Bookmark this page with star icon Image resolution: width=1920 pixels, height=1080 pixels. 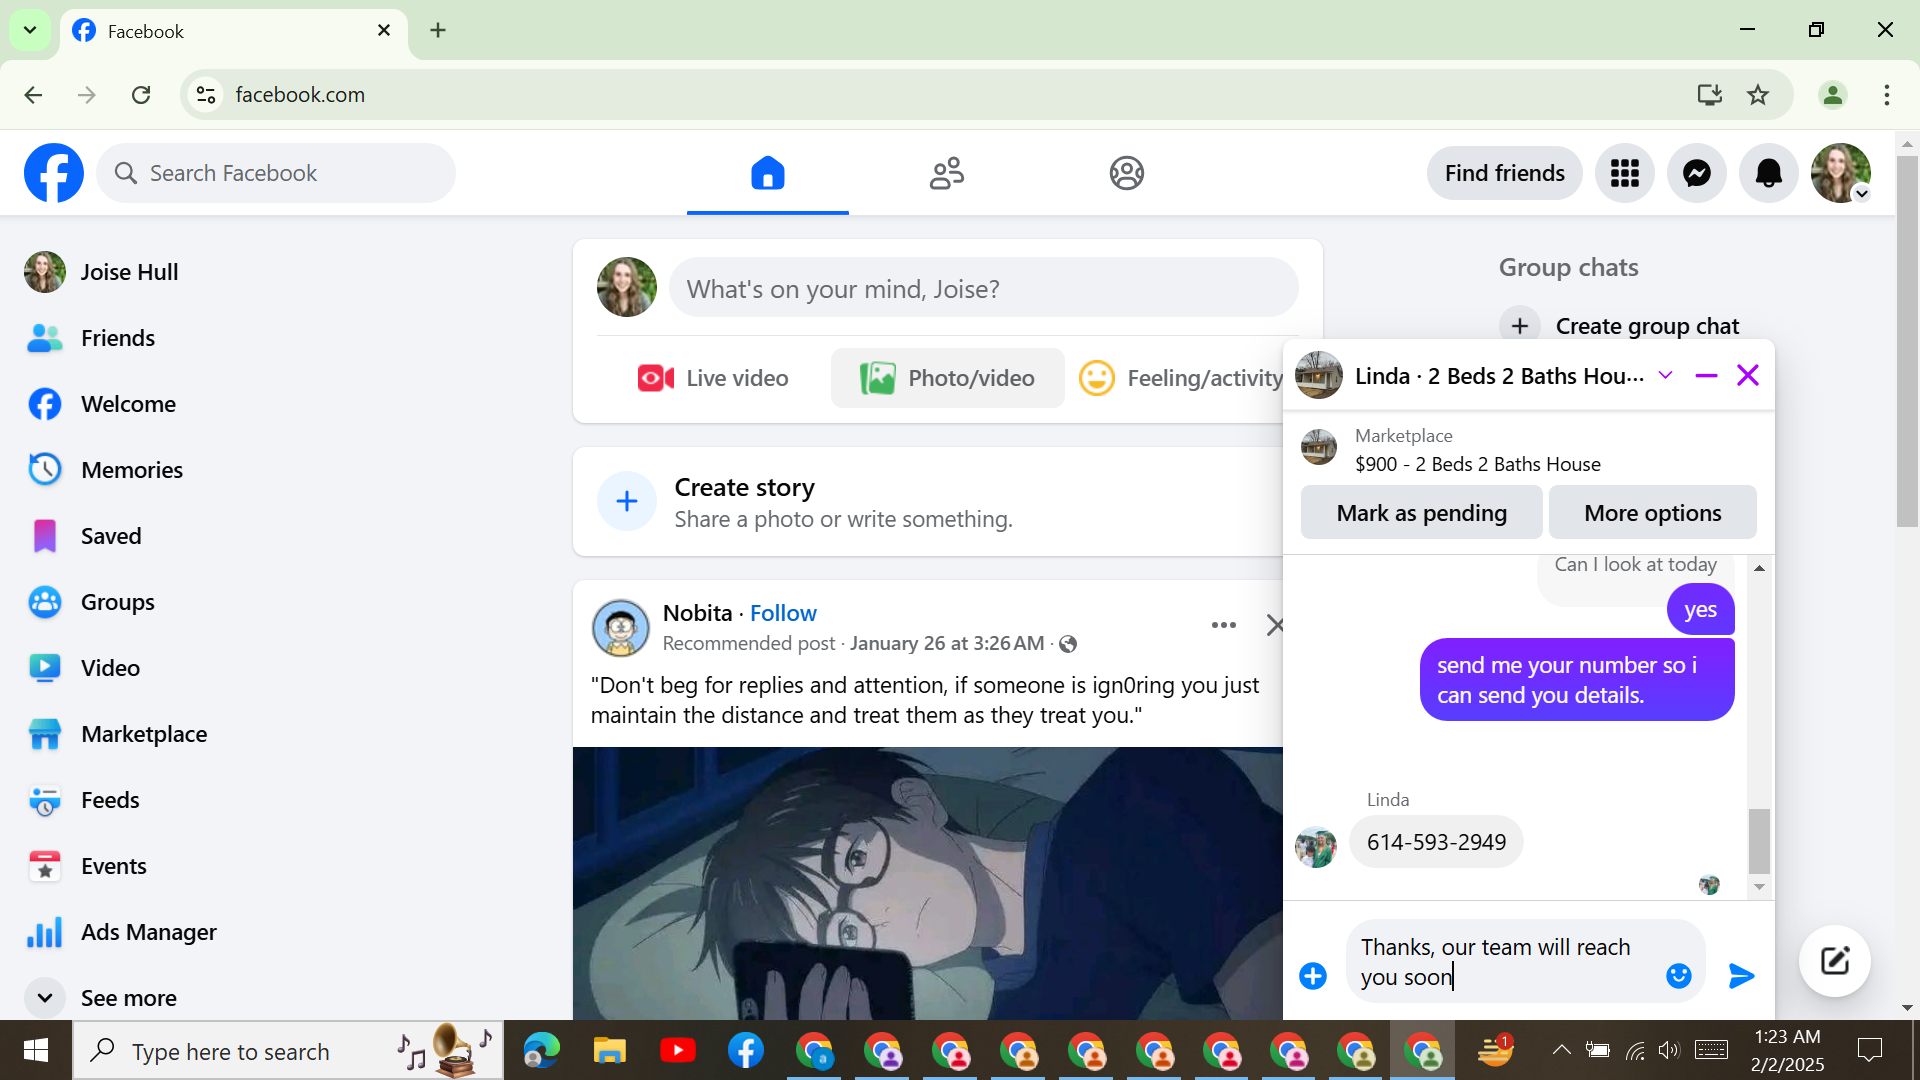[x=1757, y=95]
